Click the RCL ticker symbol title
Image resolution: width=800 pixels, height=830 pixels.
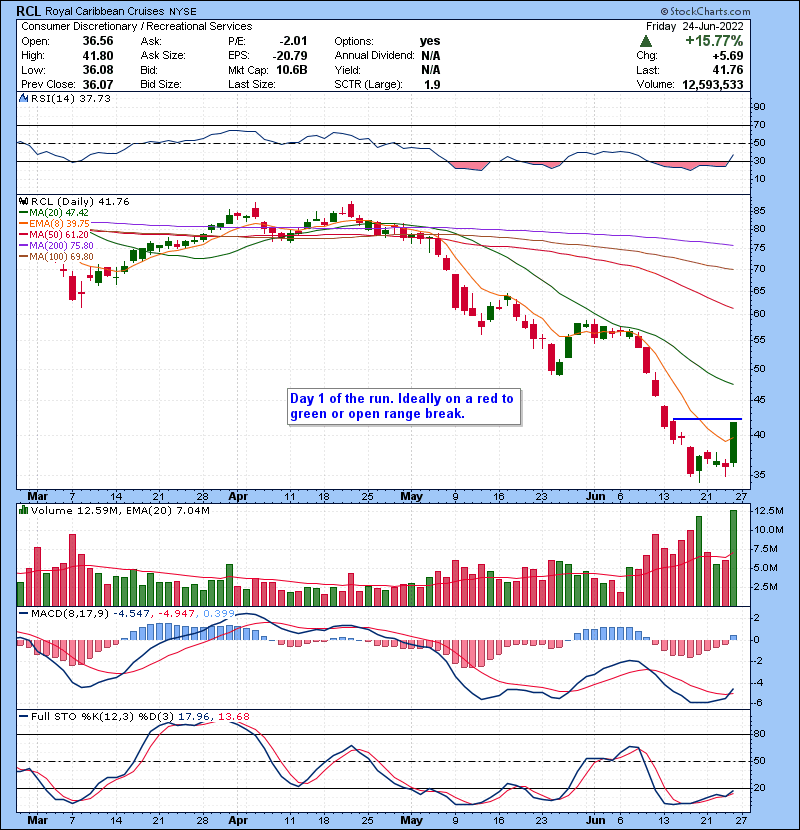point(29,11)
